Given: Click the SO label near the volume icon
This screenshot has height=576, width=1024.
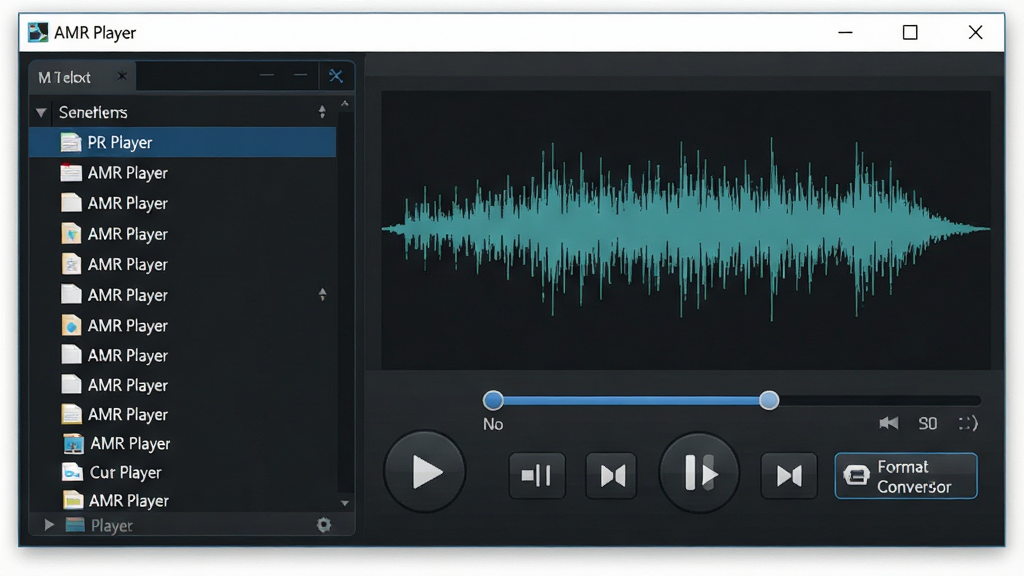Looking at the screenshot, I should pos(927,423).
